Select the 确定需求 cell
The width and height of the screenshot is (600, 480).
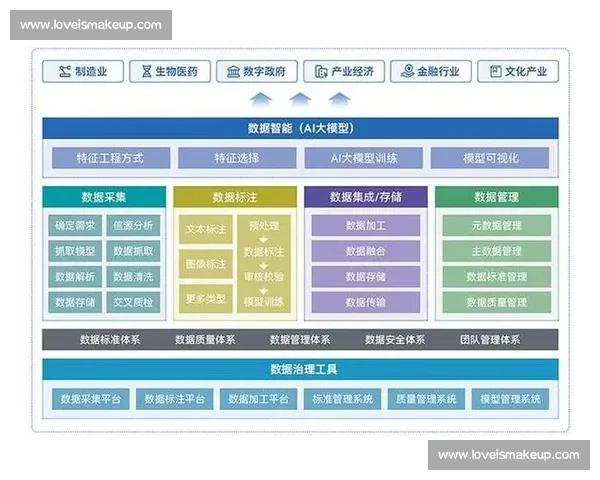[75, 225]
